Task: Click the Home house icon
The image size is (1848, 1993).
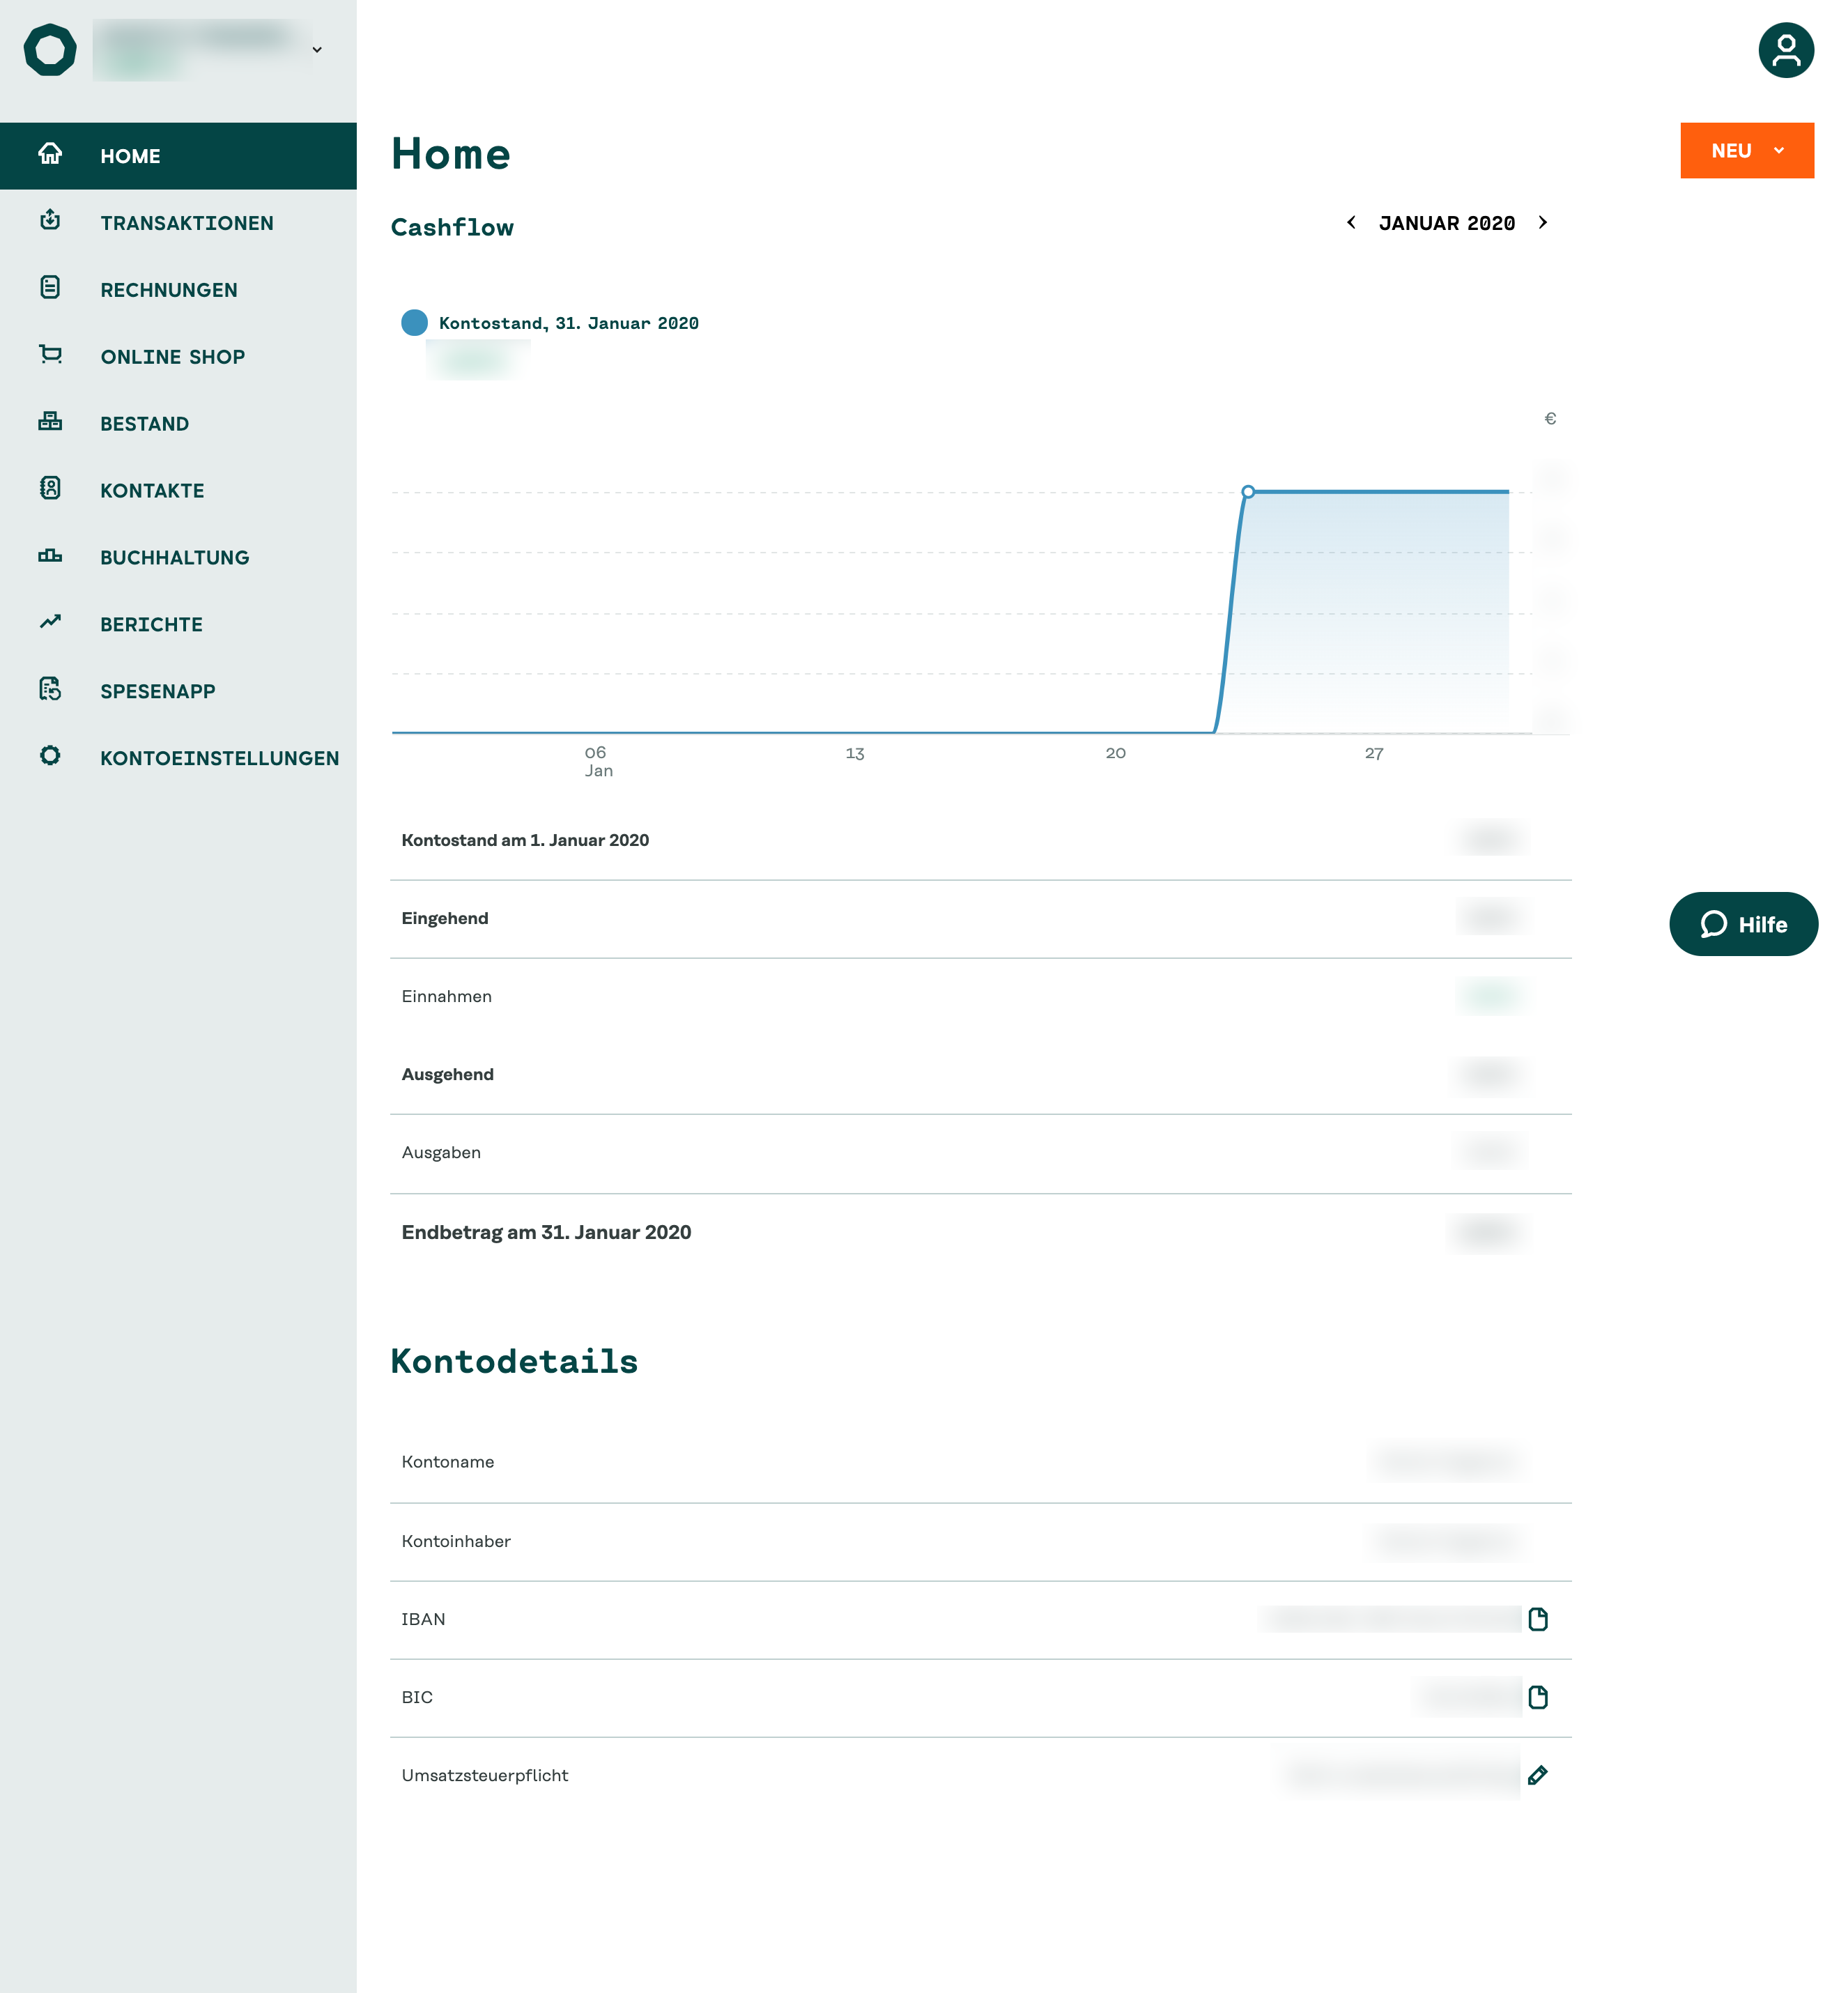Action: [50, 155]
